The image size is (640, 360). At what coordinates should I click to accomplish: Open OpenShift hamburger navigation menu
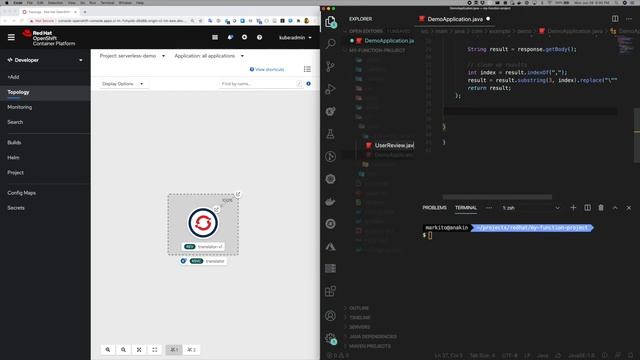pyautogui.click(x=11, y=38)
